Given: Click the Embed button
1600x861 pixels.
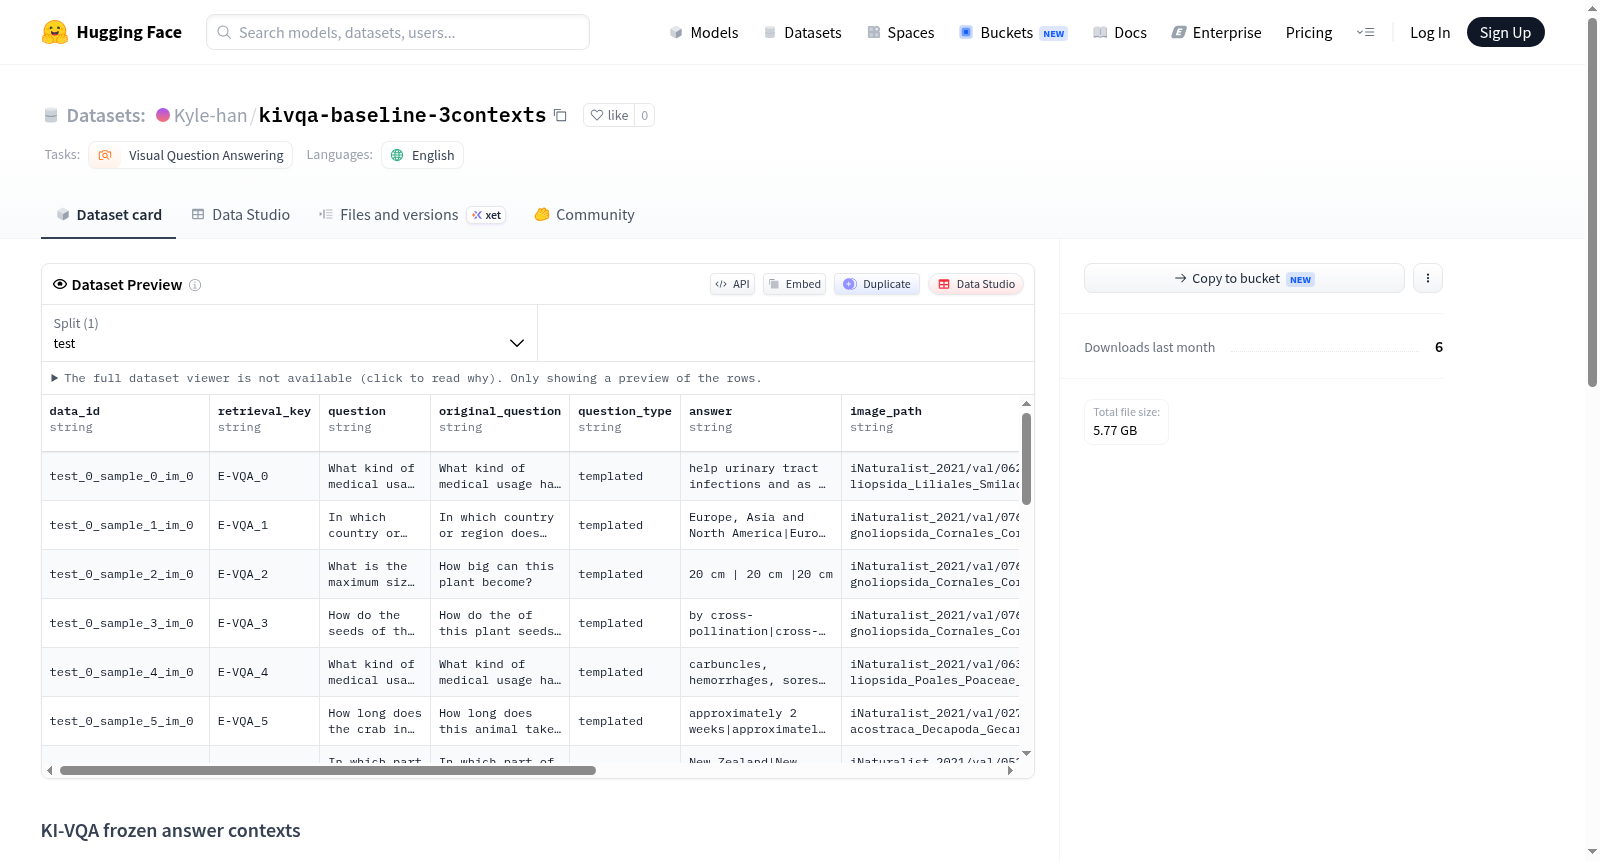Looking at the screenshot, I should (x=795, y=284).
